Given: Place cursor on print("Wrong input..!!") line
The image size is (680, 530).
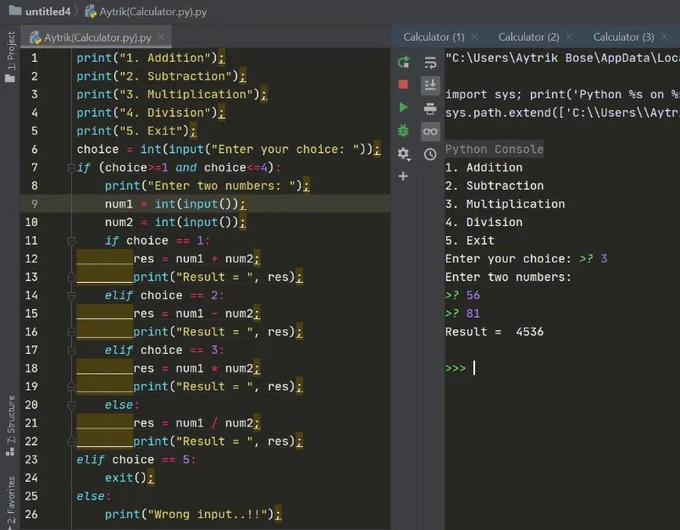Looking at the screenshot, I should coord(193,514).
